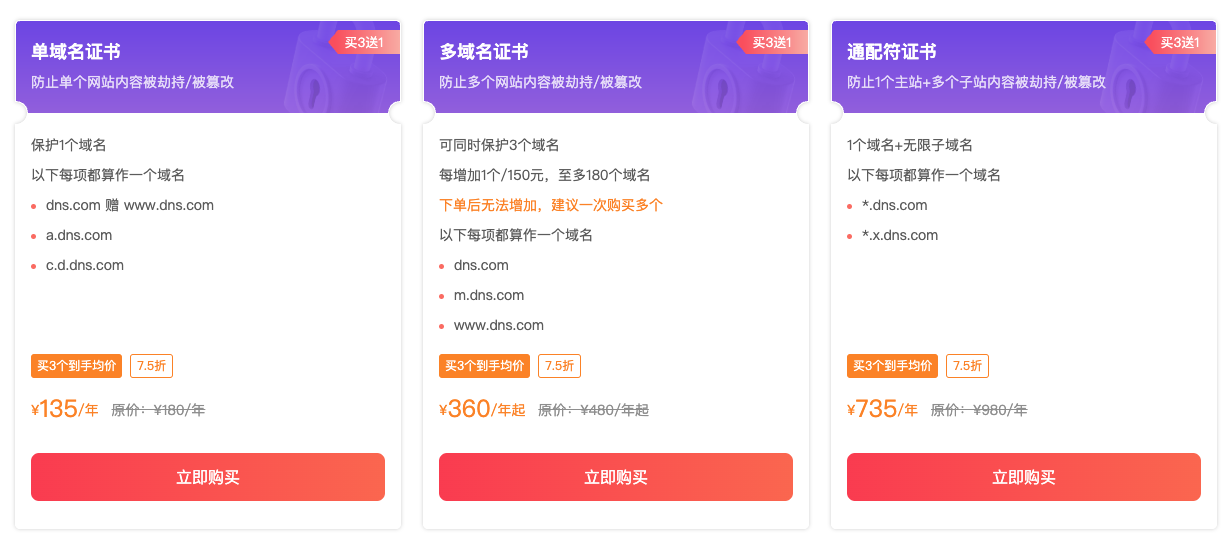Click 买3个到手均价 tag on 单域名证书 card
The image size is (1230, 544).
point(77,366)
